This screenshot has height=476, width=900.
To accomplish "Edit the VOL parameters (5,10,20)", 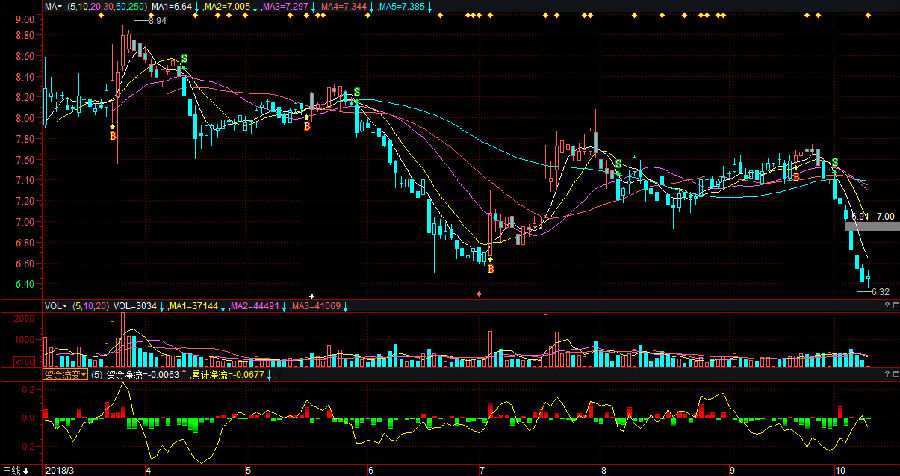I will tap(91, 306).
